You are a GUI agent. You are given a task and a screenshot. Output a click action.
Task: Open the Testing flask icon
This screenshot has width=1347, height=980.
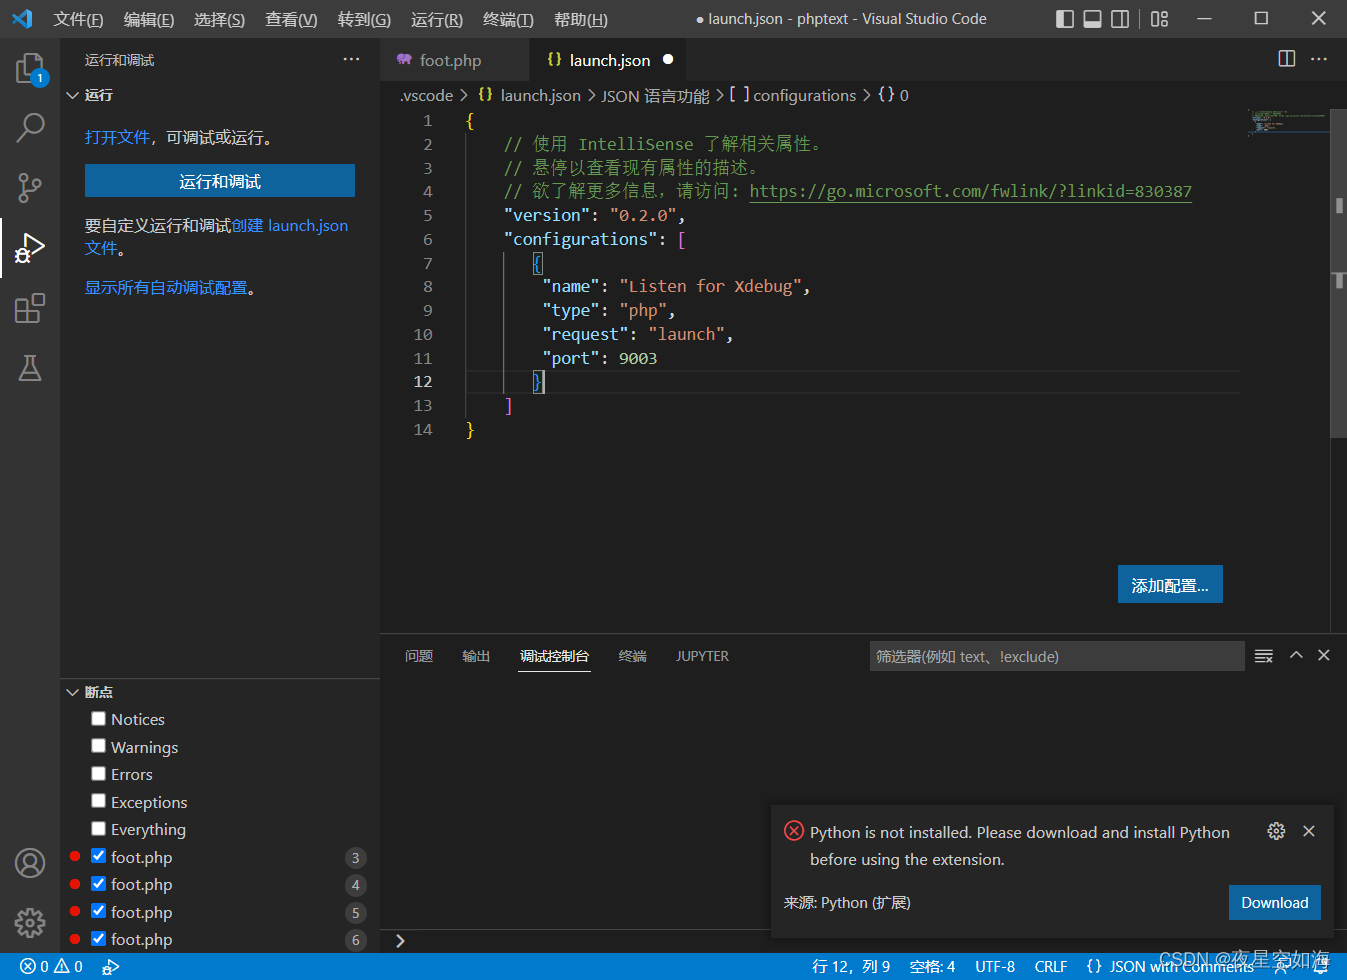click(x=30, y=368)
